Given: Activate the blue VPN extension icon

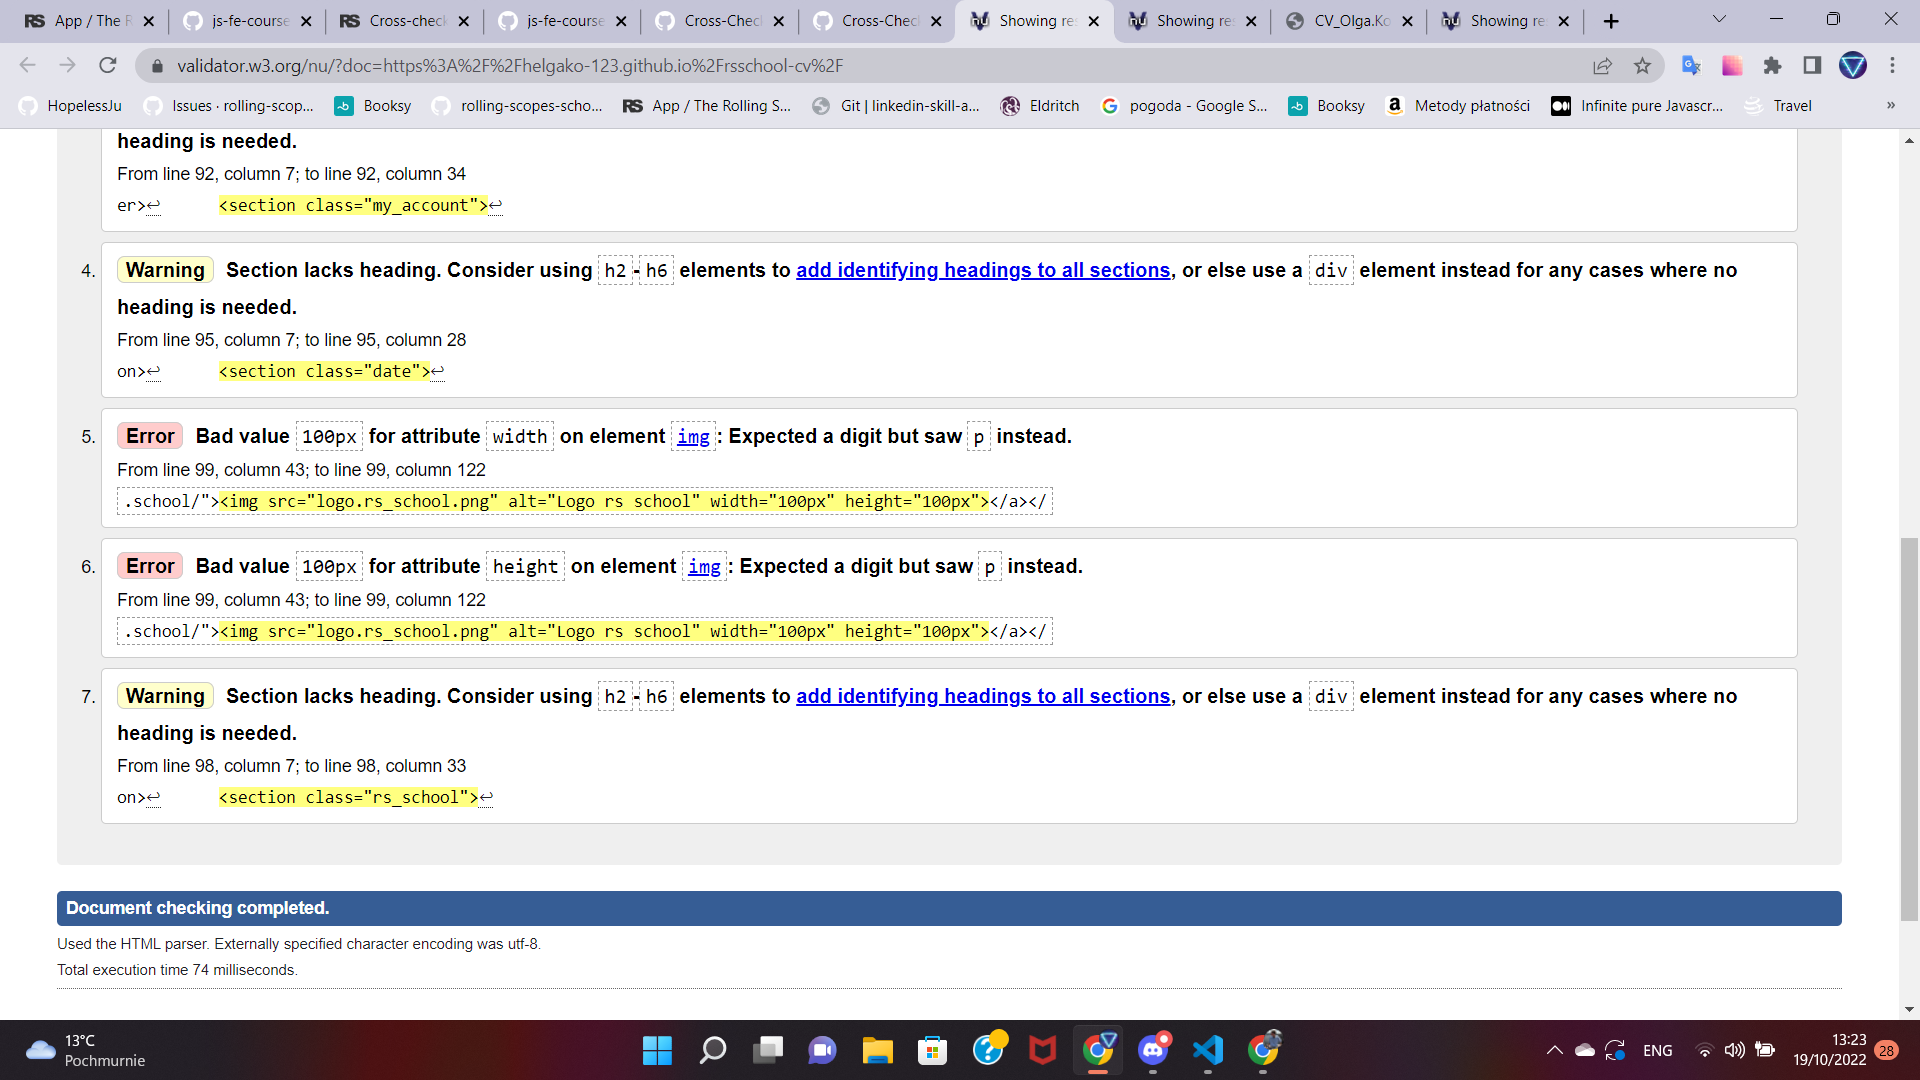Looking at the screenshot, I should point(1855,66).
